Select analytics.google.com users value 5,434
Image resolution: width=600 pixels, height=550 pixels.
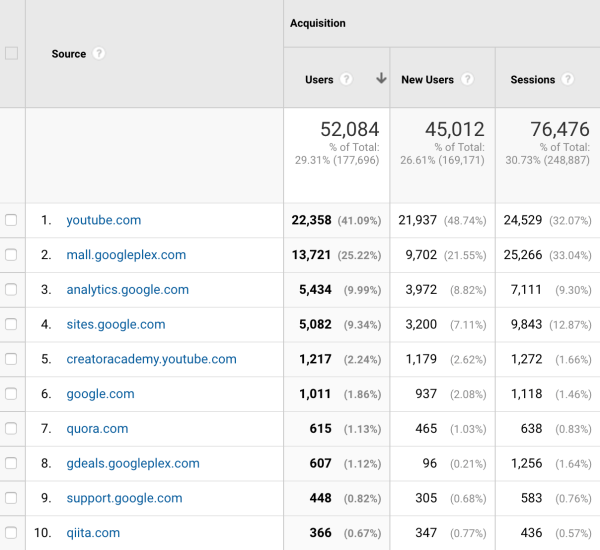click(x=315, y=290)
